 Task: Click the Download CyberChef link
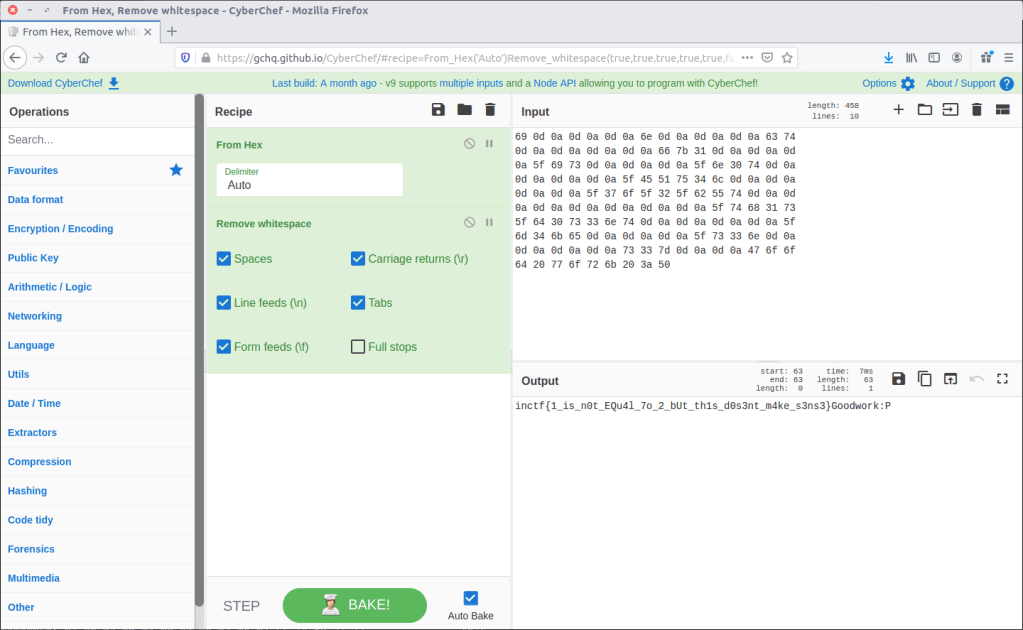[x=63, y=83]
